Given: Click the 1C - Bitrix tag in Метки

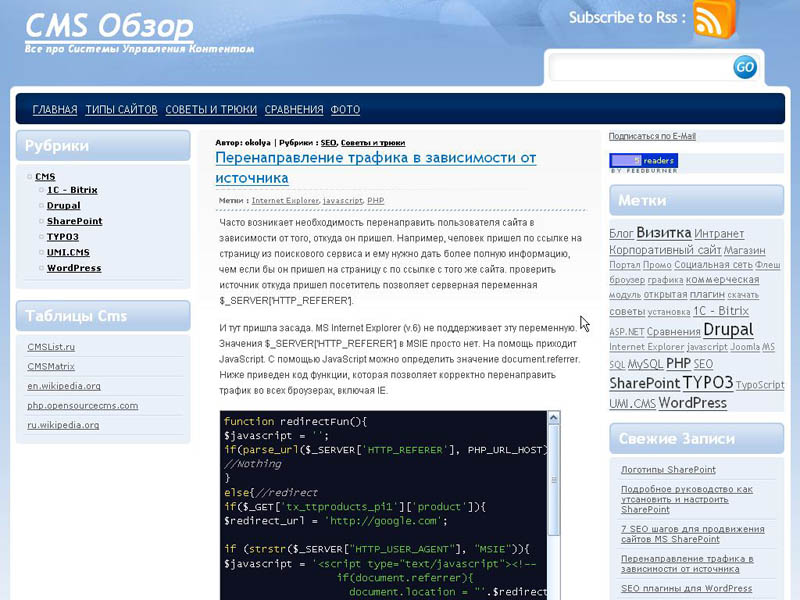Looking at the screenshot, I should point(721,311).
